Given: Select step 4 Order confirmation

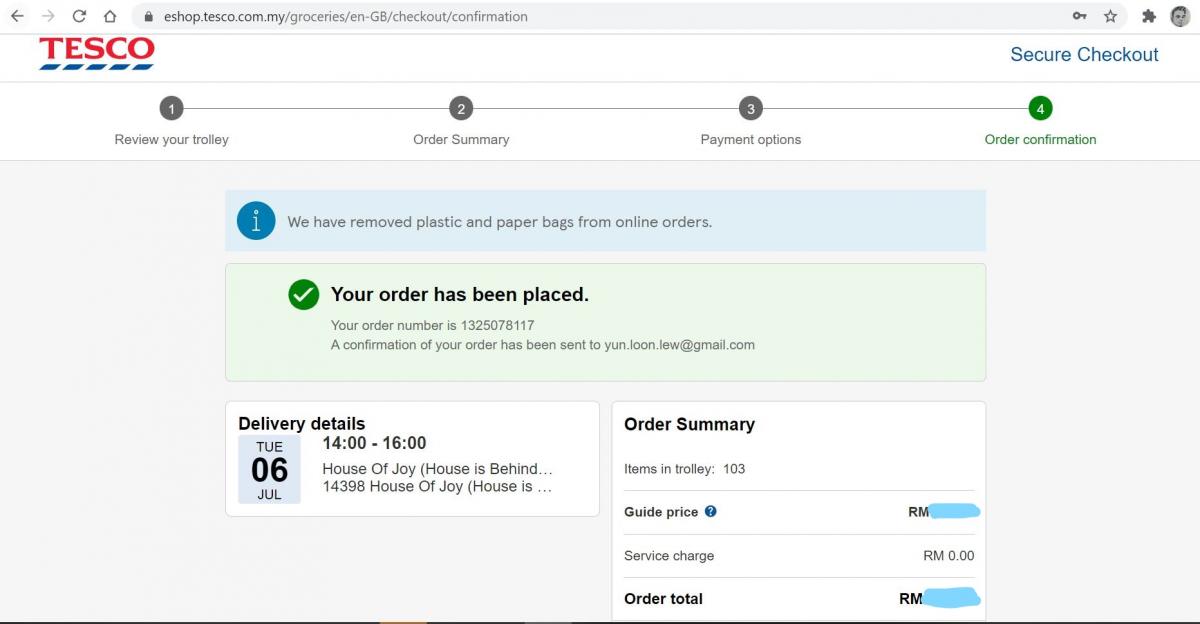Looking at the screenshot, I should 1040,109.
